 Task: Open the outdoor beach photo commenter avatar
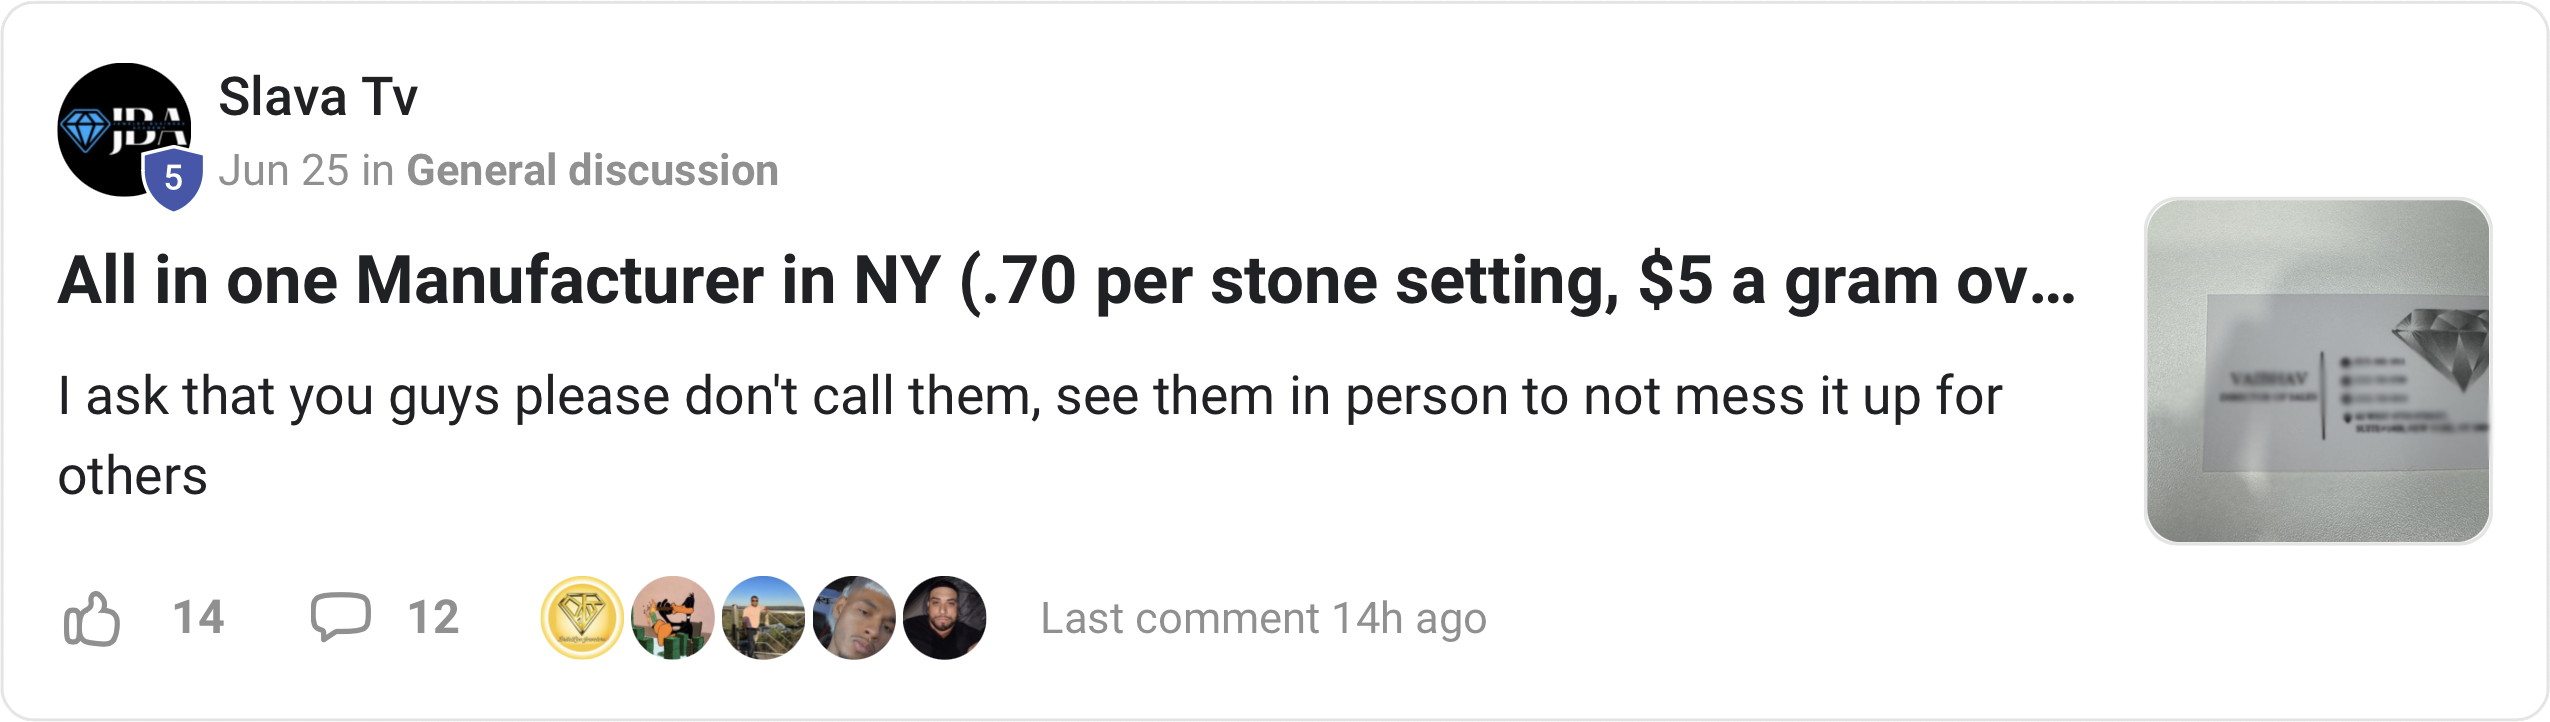pos(764,618)
